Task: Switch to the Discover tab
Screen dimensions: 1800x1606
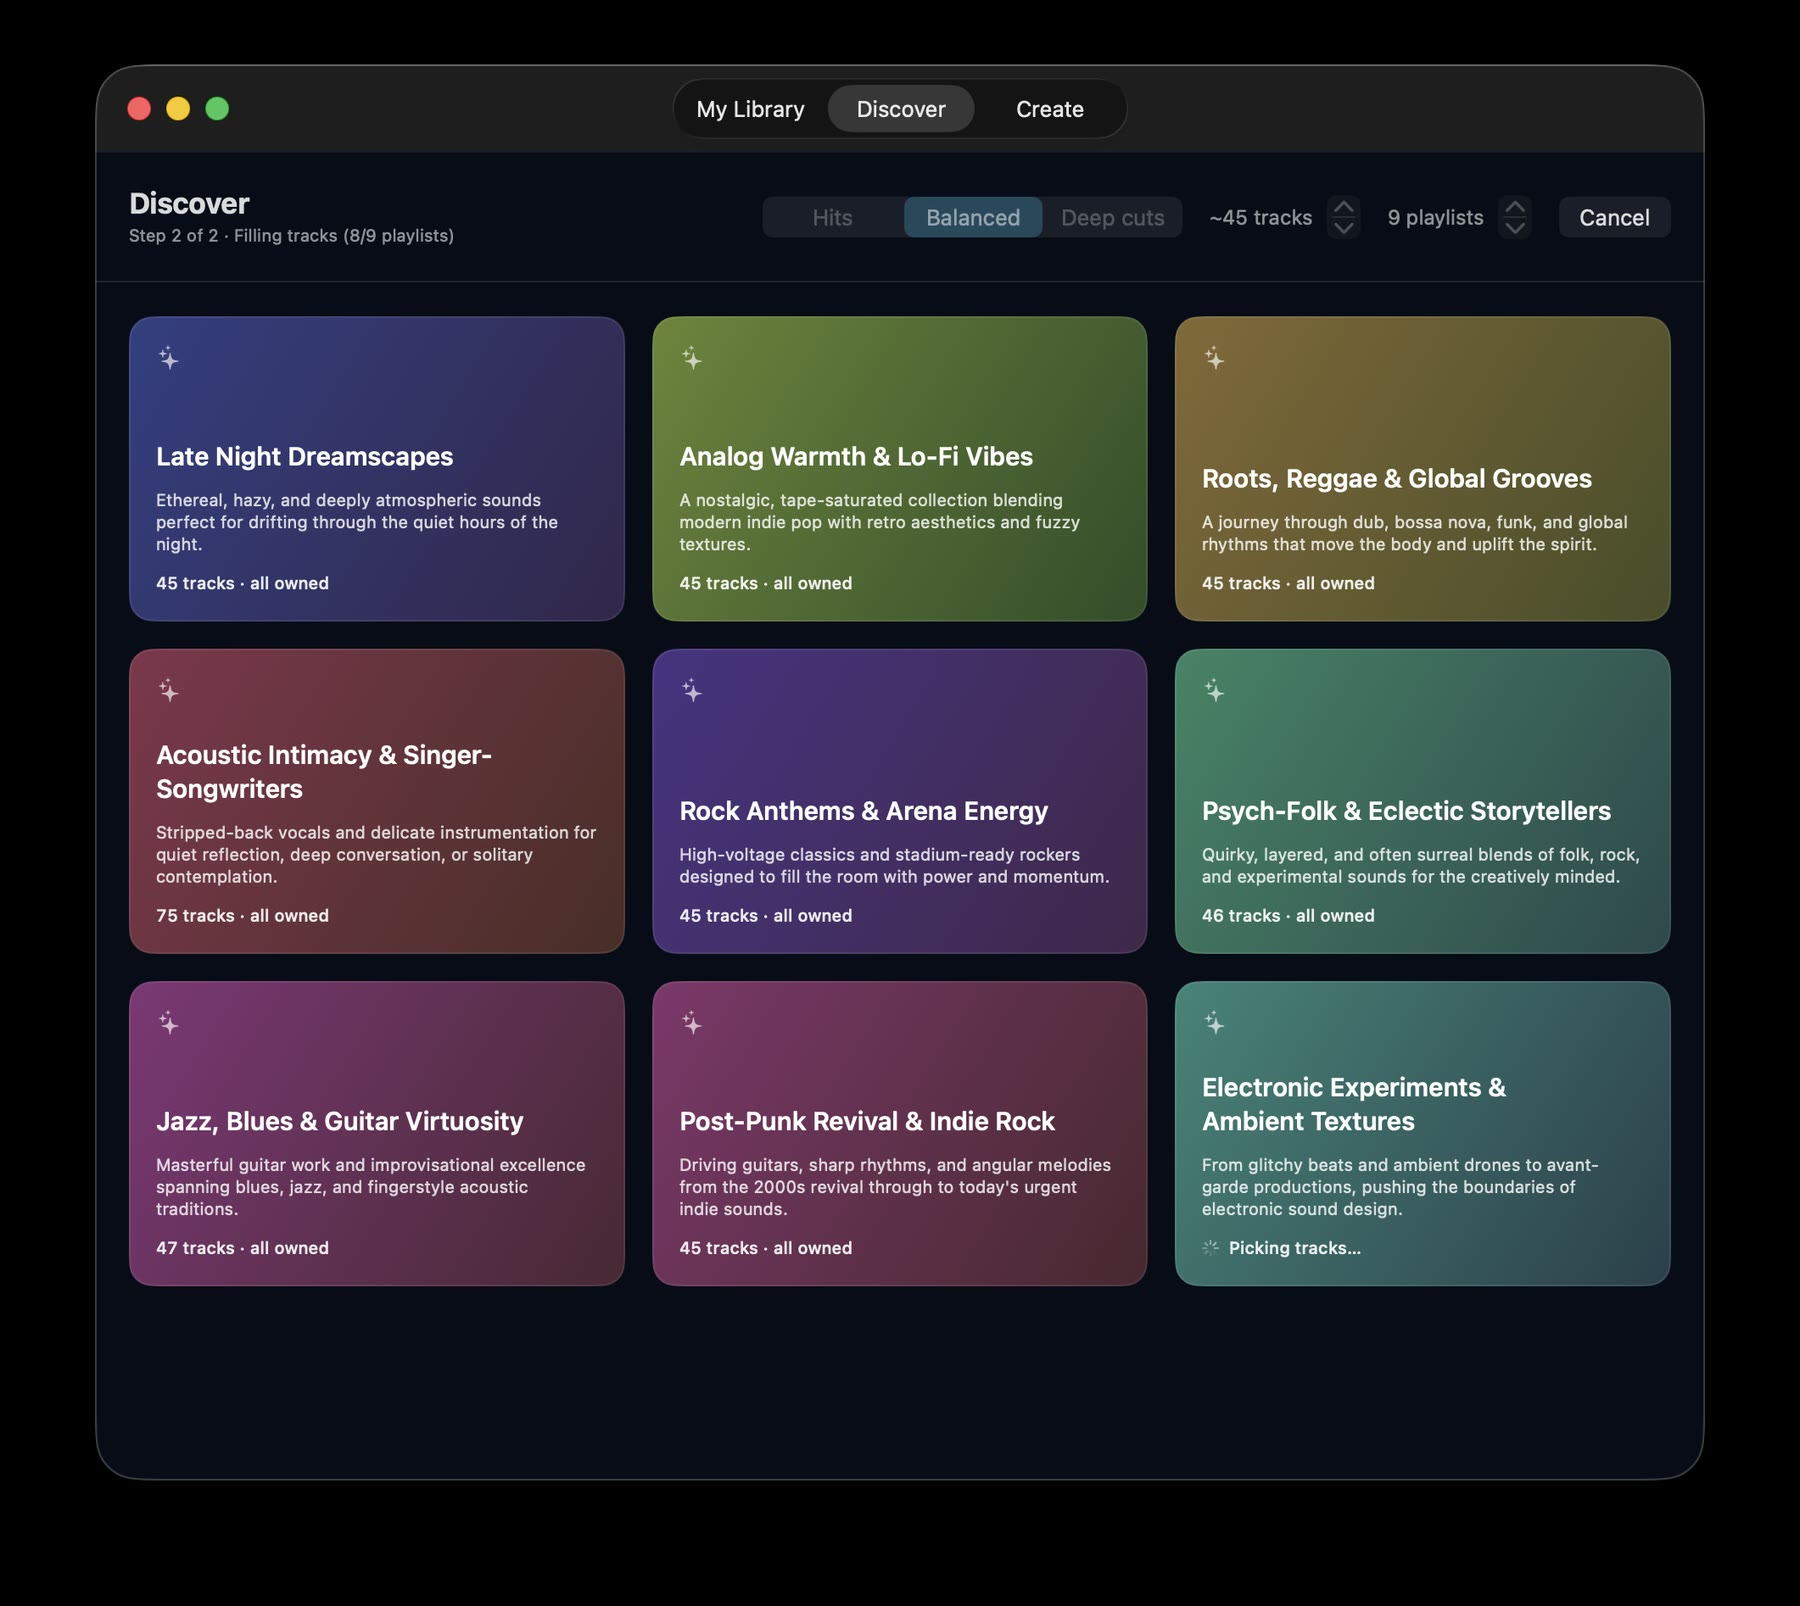Action: (901, 109)
